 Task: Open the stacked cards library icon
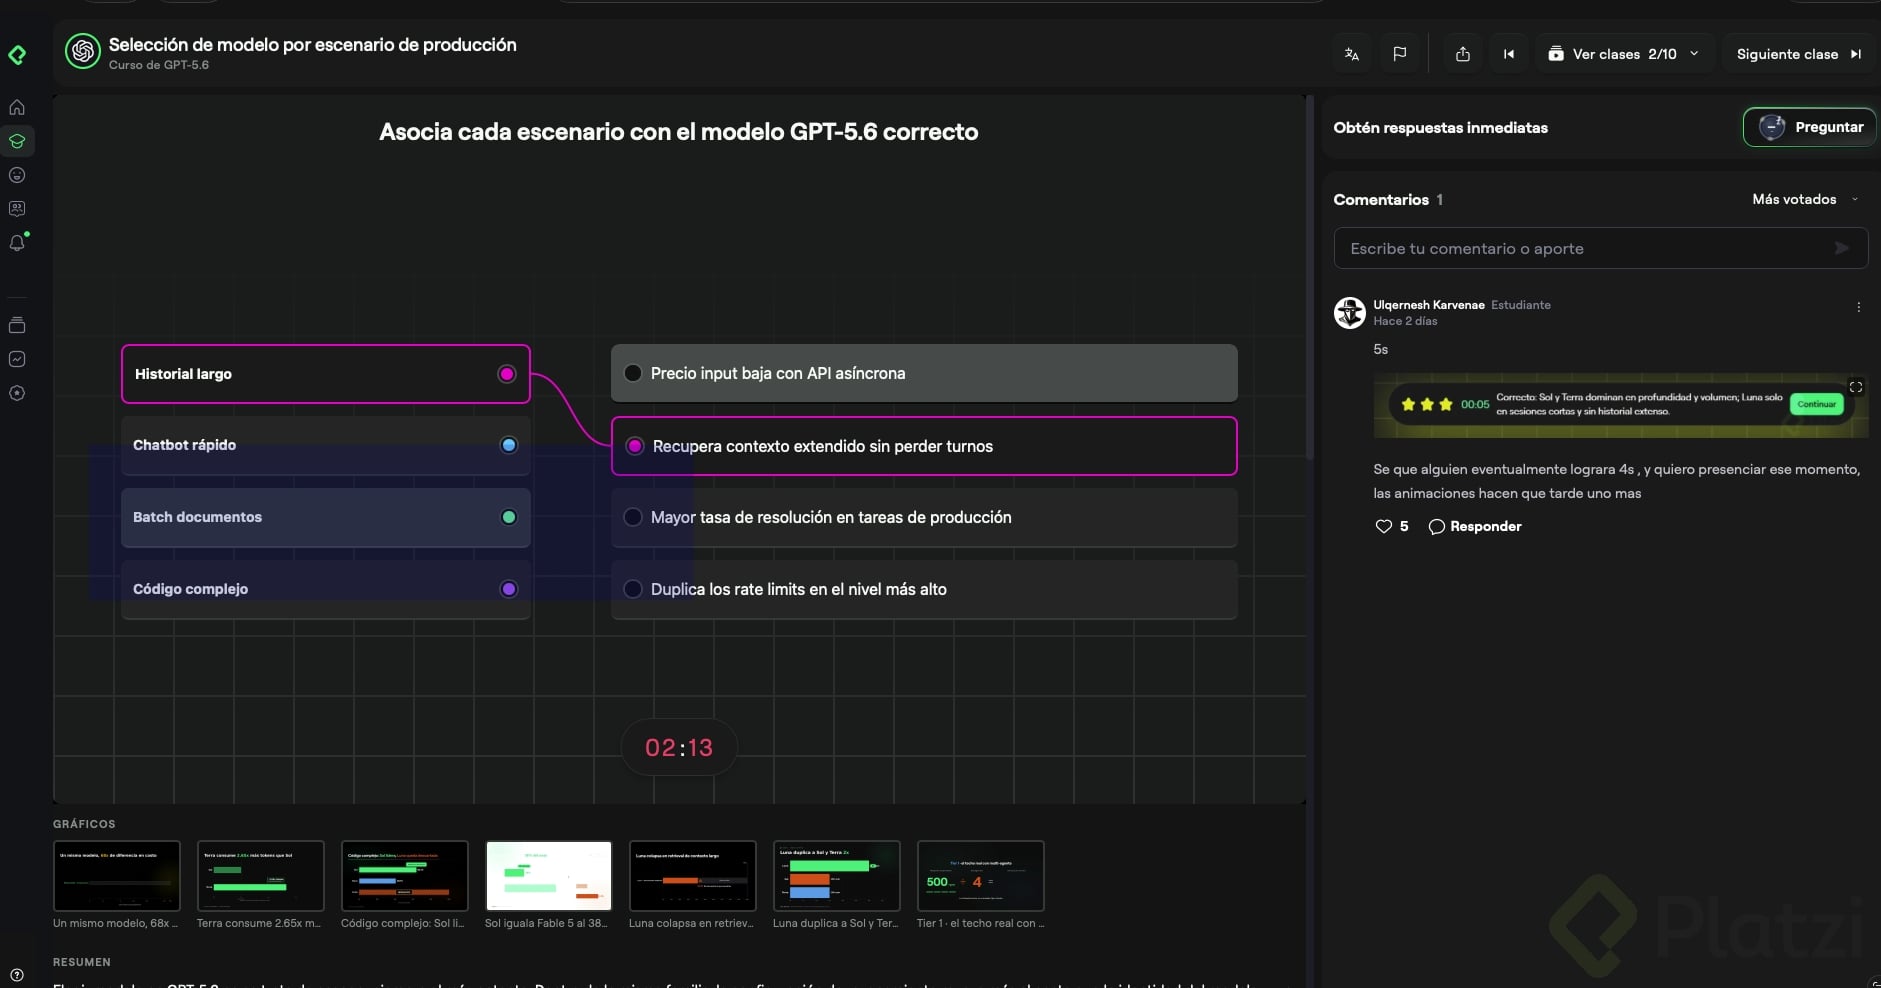pyautogui.click(x=17, y=325)
